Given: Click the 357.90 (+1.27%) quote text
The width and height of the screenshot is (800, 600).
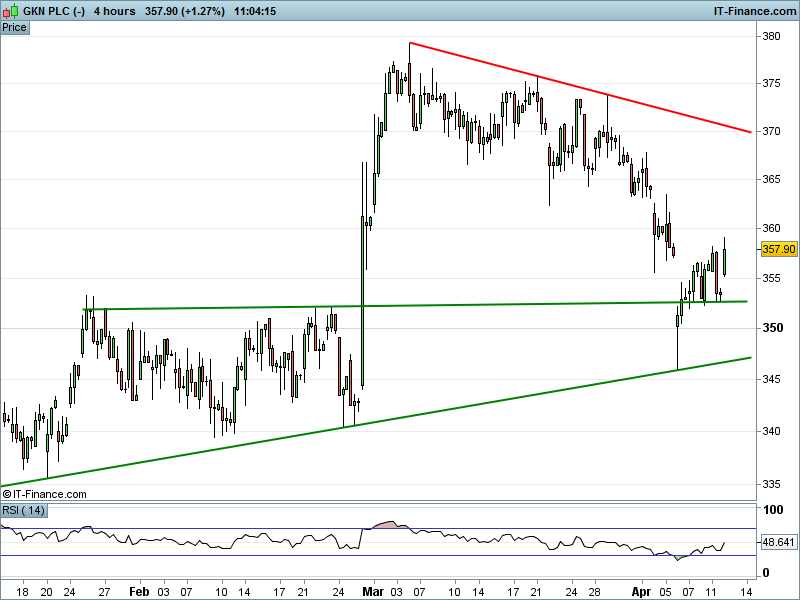Looking at the screenshot, I should 185,11.
